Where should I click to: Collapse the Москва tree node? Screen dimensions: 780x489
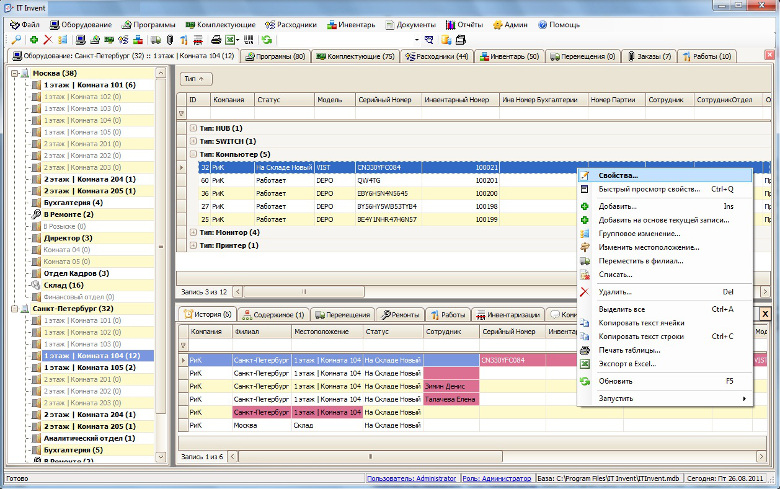coord(15,74)
